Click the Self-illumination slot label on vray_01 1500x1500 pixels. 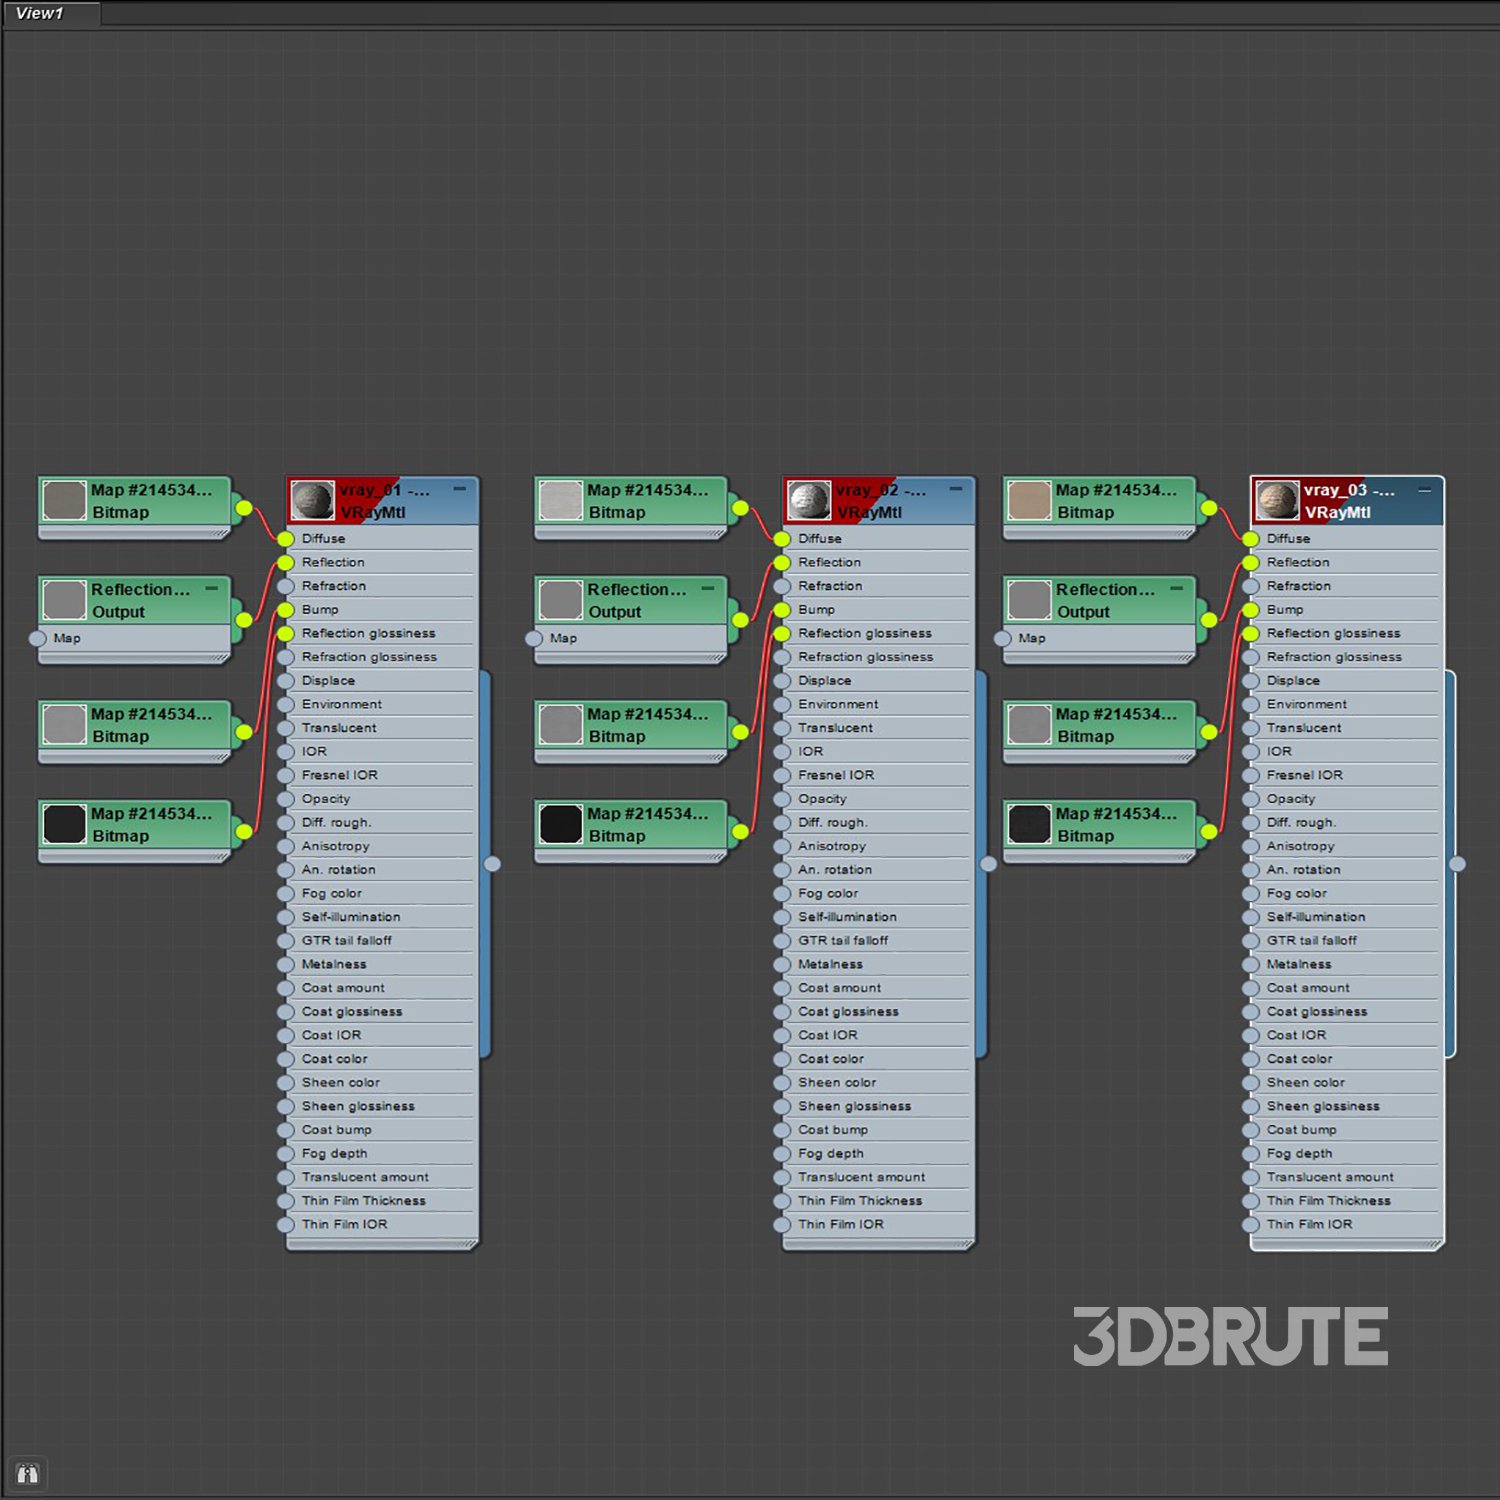pyautogui.click(x=351, y=917)
